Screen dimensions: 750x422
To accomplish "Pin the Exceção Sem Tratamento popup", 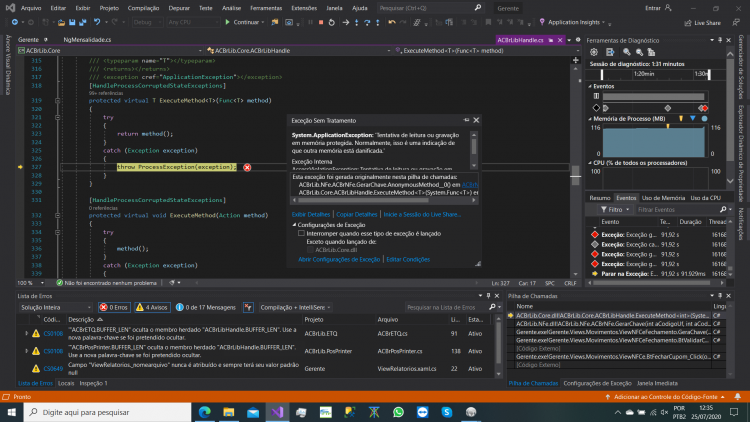I will tap(466, 120).
